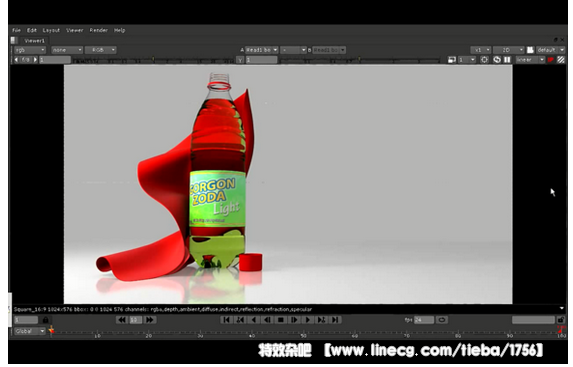Play forward in the viewer
Screen dimensions: 573x367
pyautogui.click(x=308, y=320)
